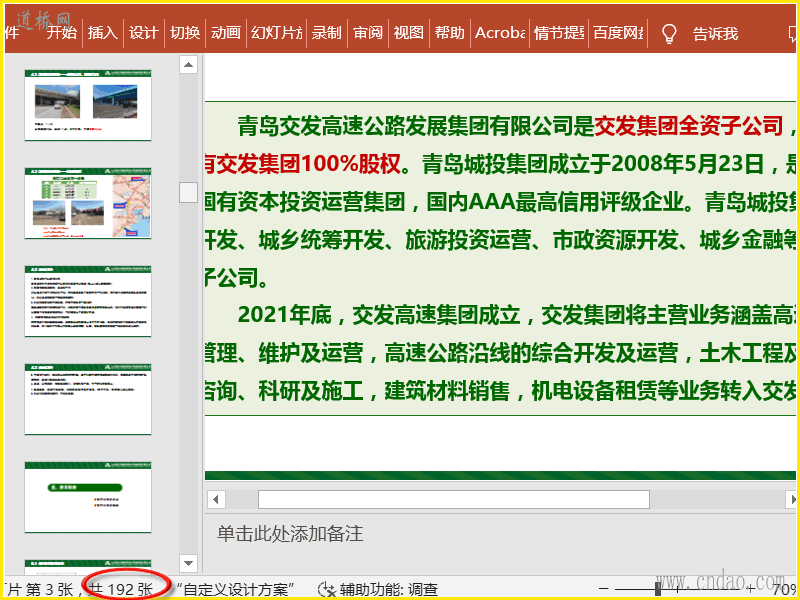Open the 动画 ribbon tab
This screenshot has width=800, height=600.
pyautogui.click(x=226, y=33)
